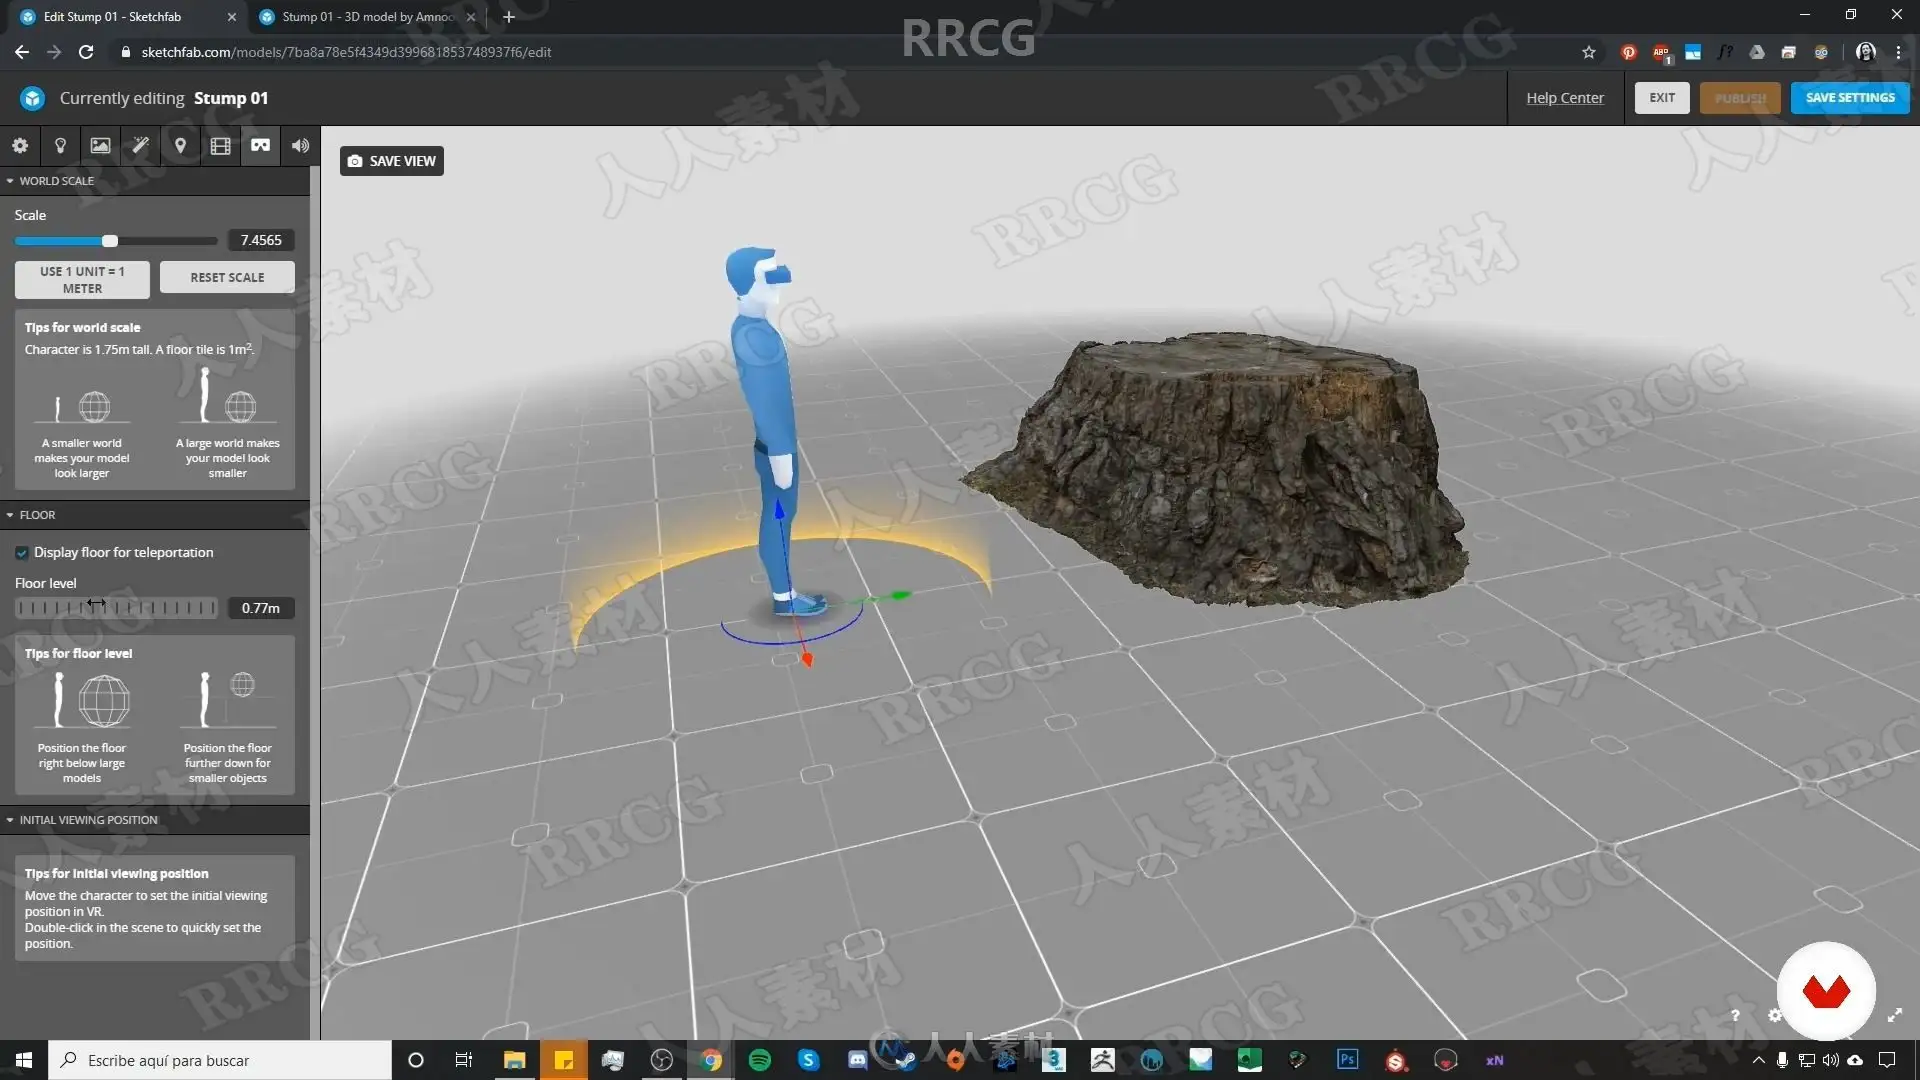1920x1080 pixels.
Task: Toggle Display floor for teleportation checkbox
Action: [x=22, y=553]
